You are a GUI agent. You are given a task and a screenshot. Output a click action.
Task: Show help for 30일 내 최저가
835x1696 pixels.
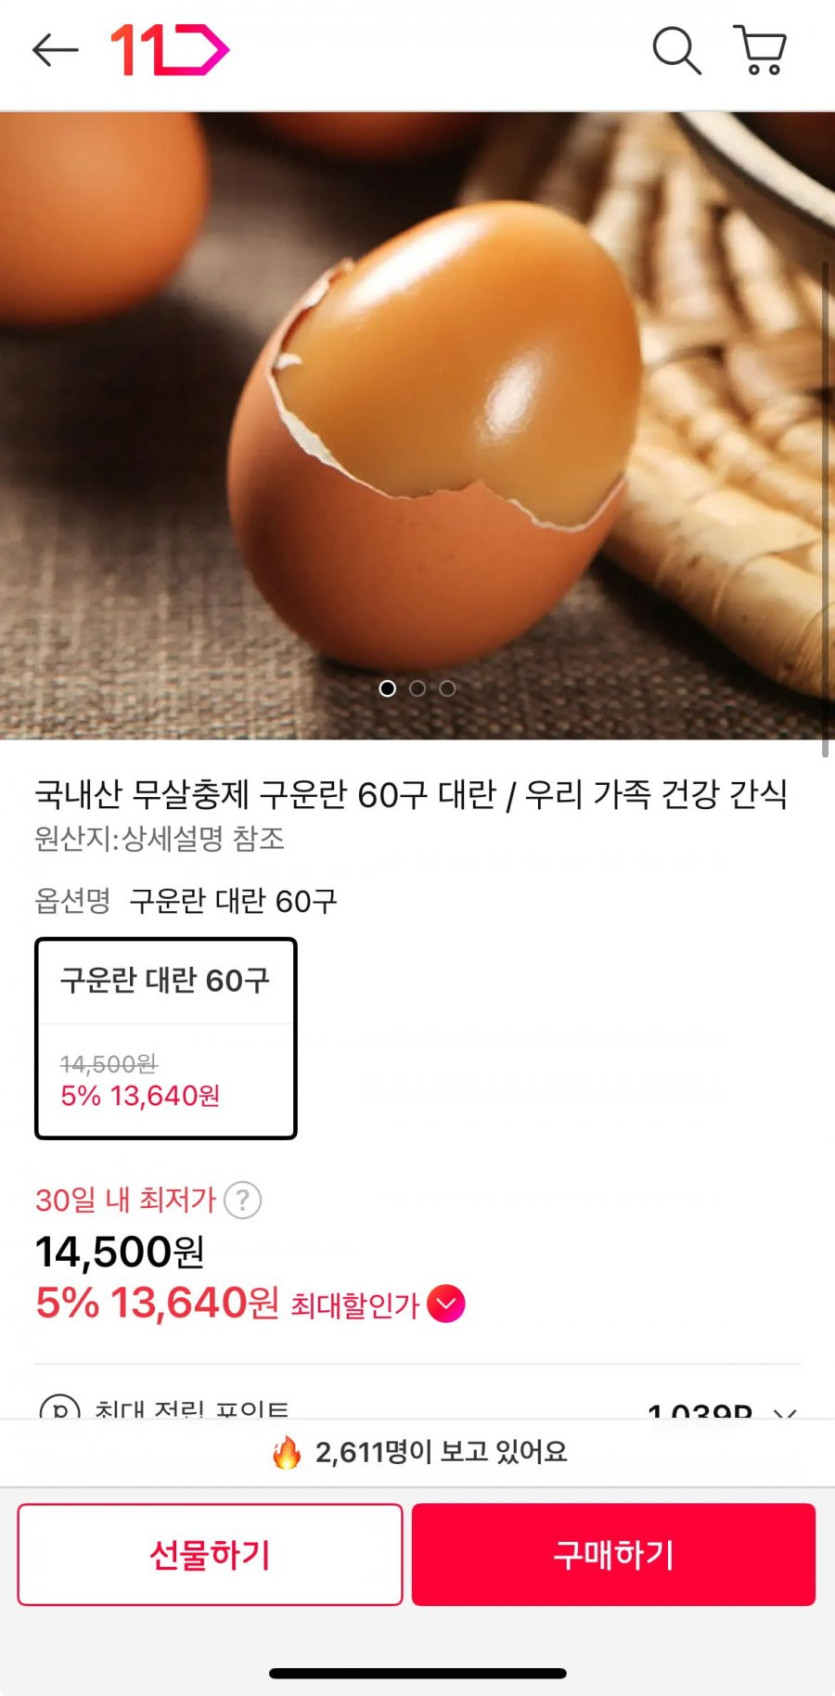(243, 1199)
